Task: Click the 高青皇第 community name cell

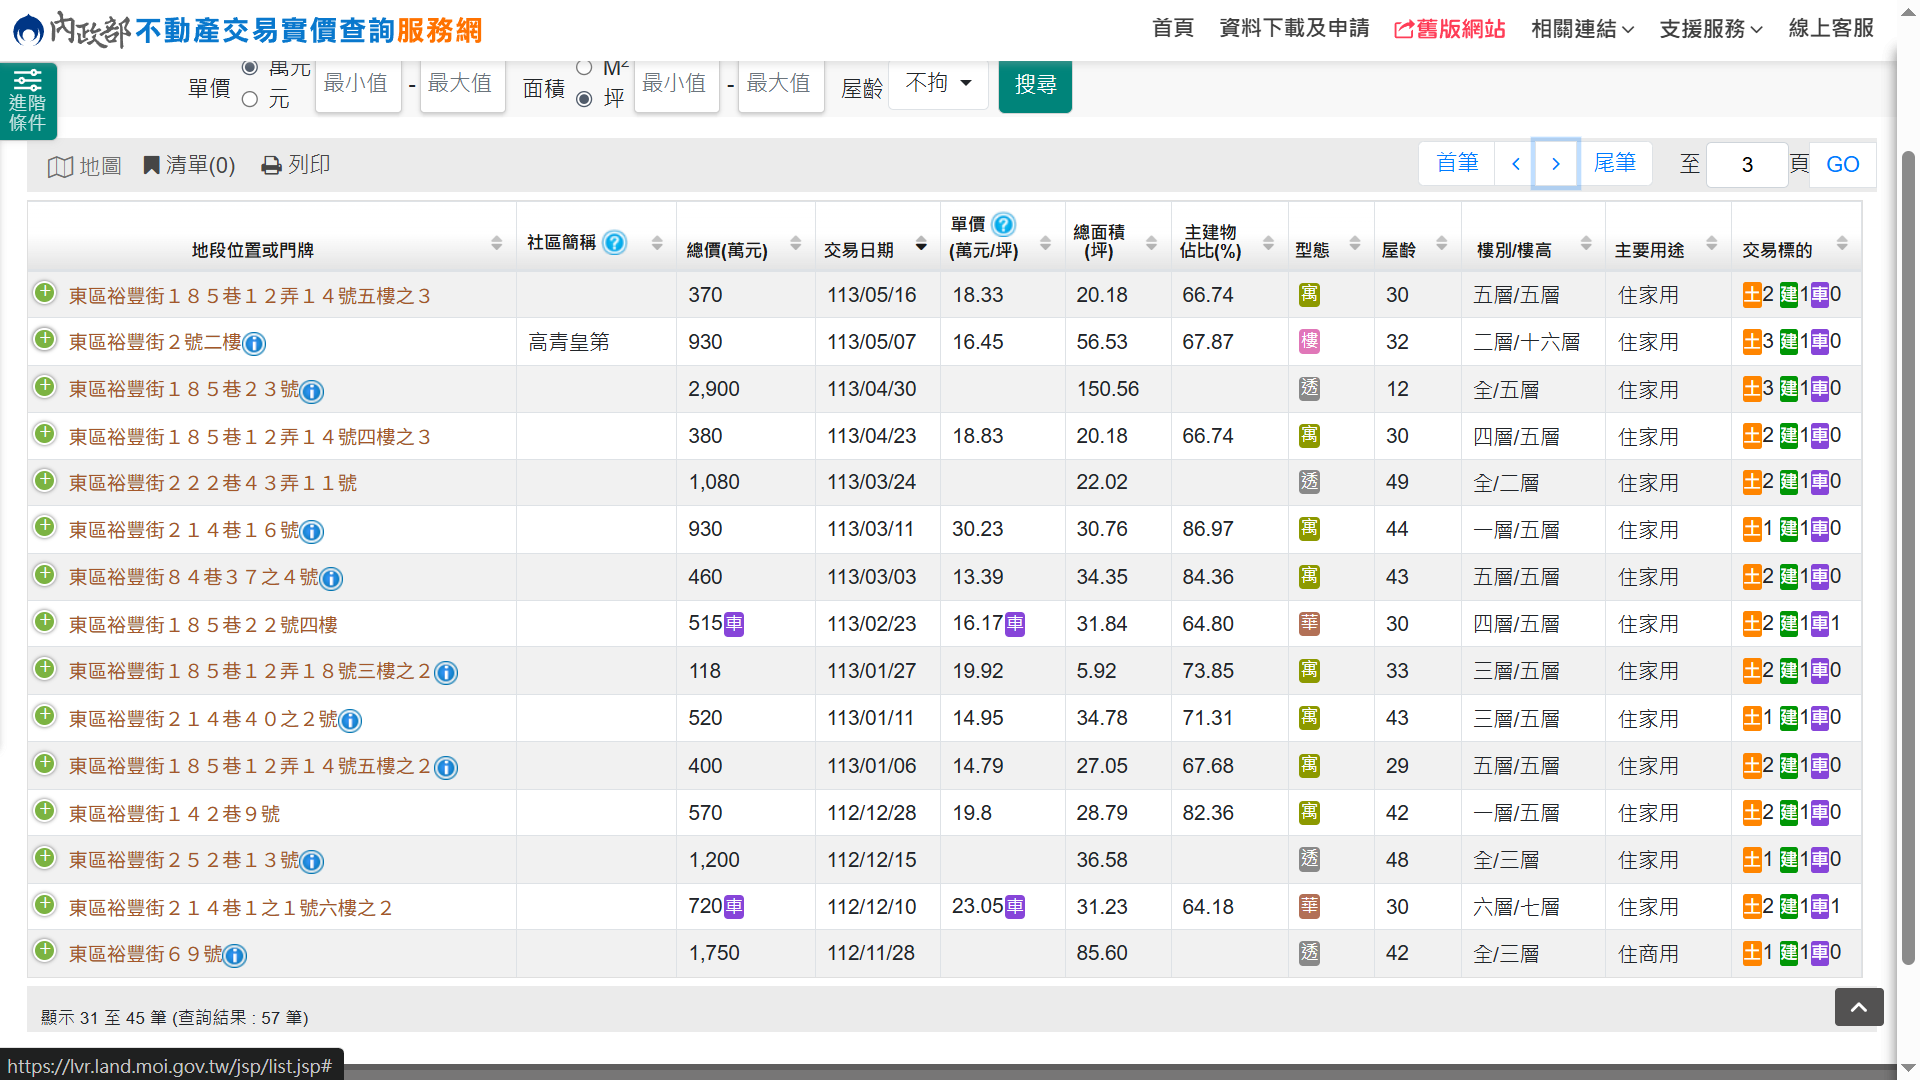Action: 595,342
